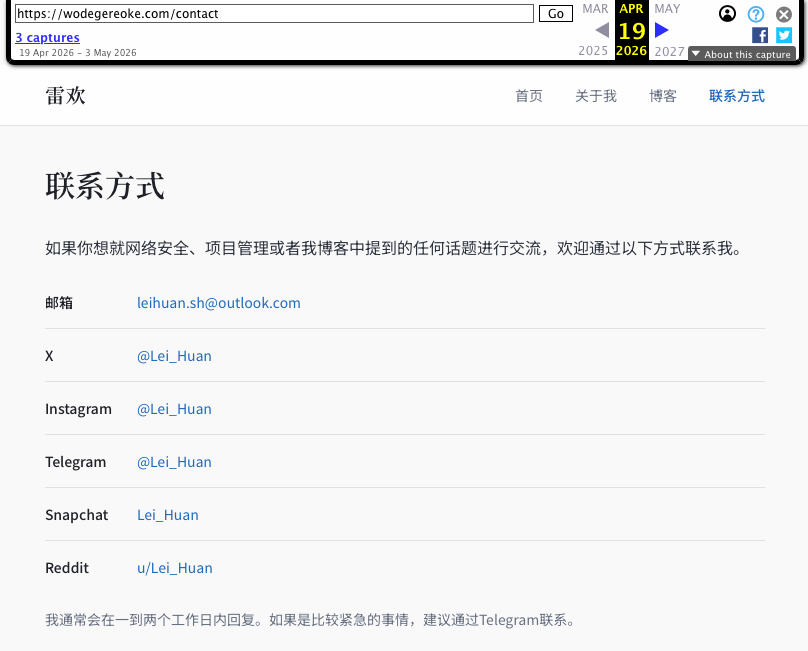The height and width of the screenshot is (651, 808).
Task: Select the 2027 year in the timeline
Action: tap(669, 51)
